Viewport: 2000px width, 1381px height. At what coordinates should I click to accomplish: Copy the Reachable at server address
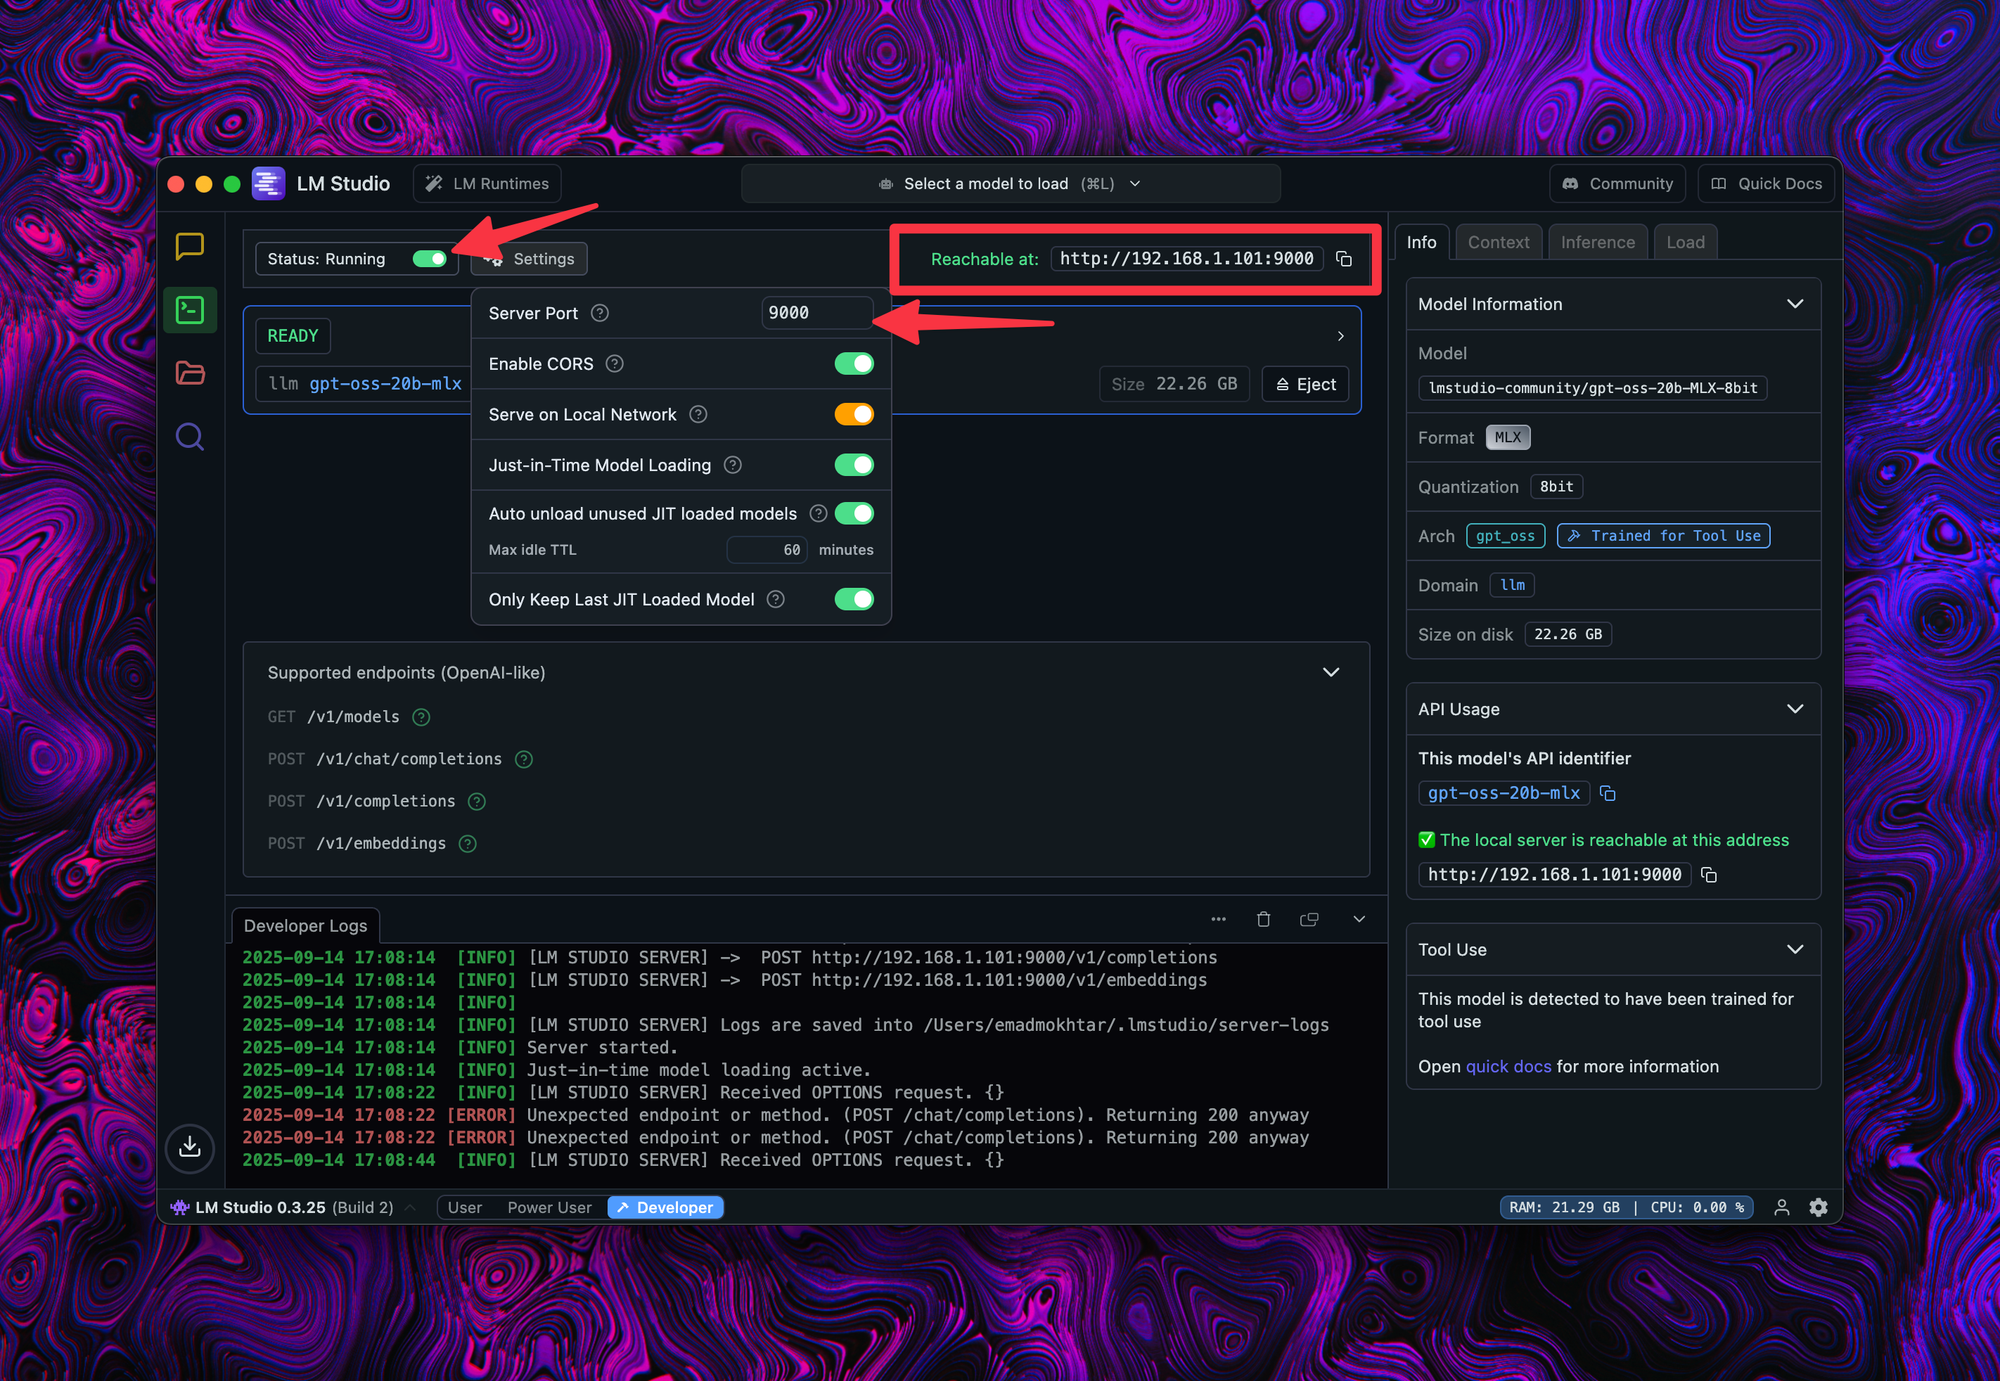click(x=1344, y=259)
